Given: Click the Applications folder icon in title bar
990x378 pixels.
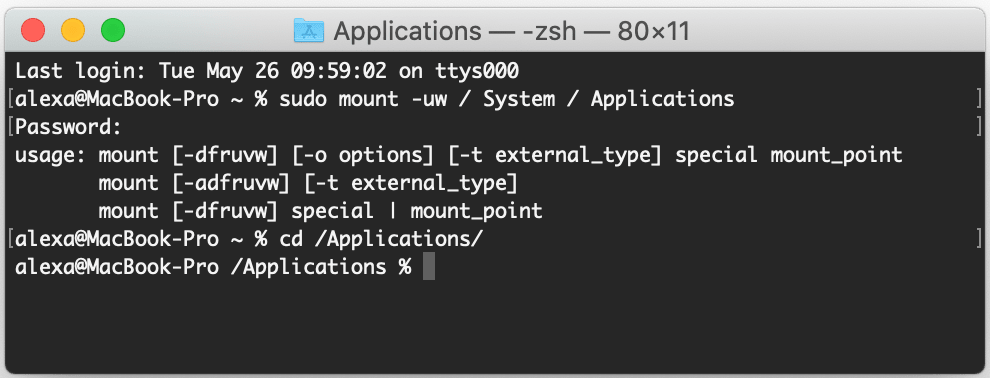Looking at the screenshot, I should (x=309, y=30).
